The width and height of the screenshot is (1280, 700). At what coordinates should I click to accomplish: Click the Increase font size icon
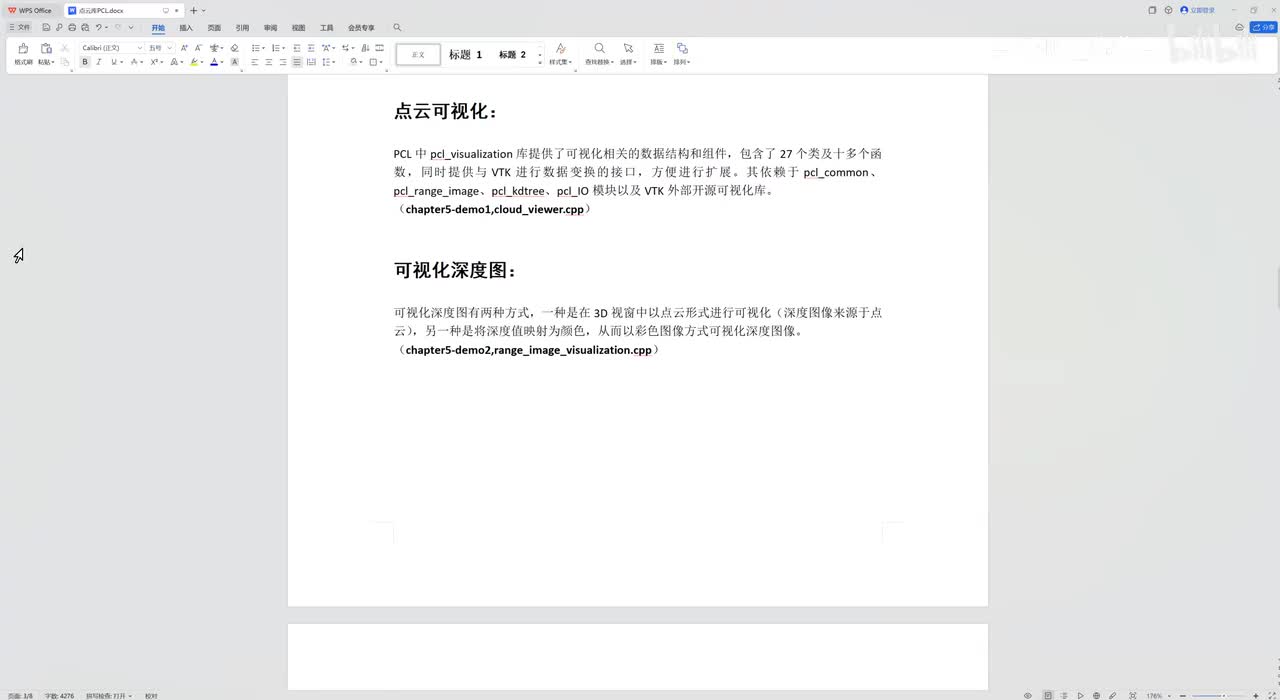click(x=184, y=48)
